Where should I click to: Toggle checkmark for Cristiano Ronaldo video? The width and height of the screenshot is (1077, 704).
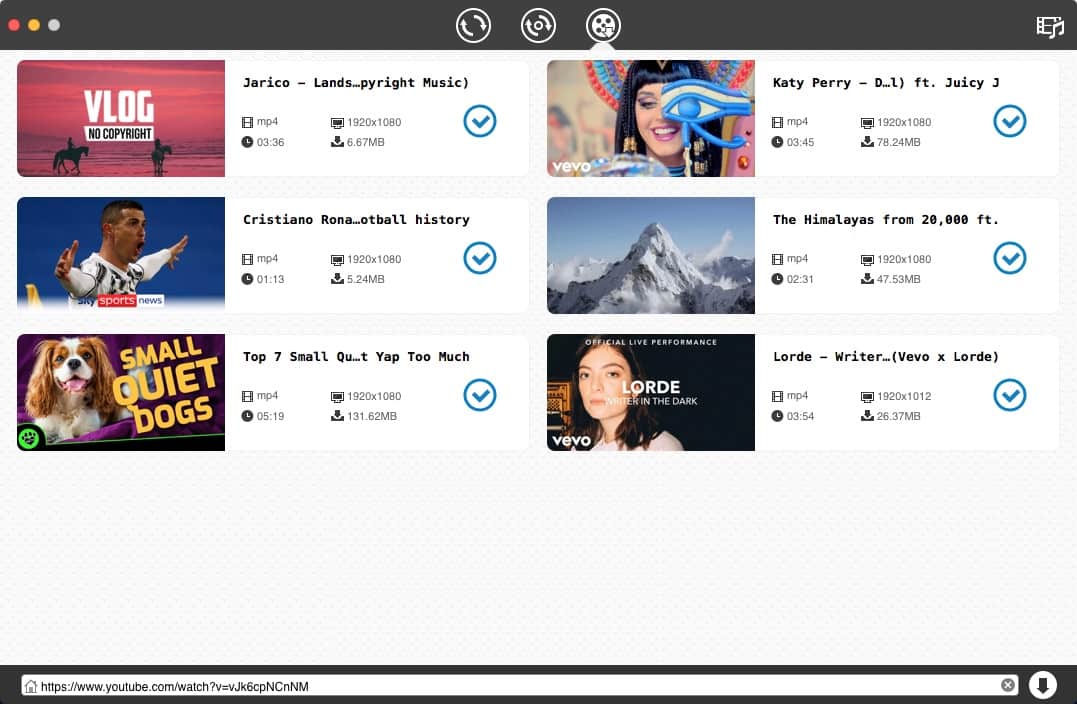479,258
